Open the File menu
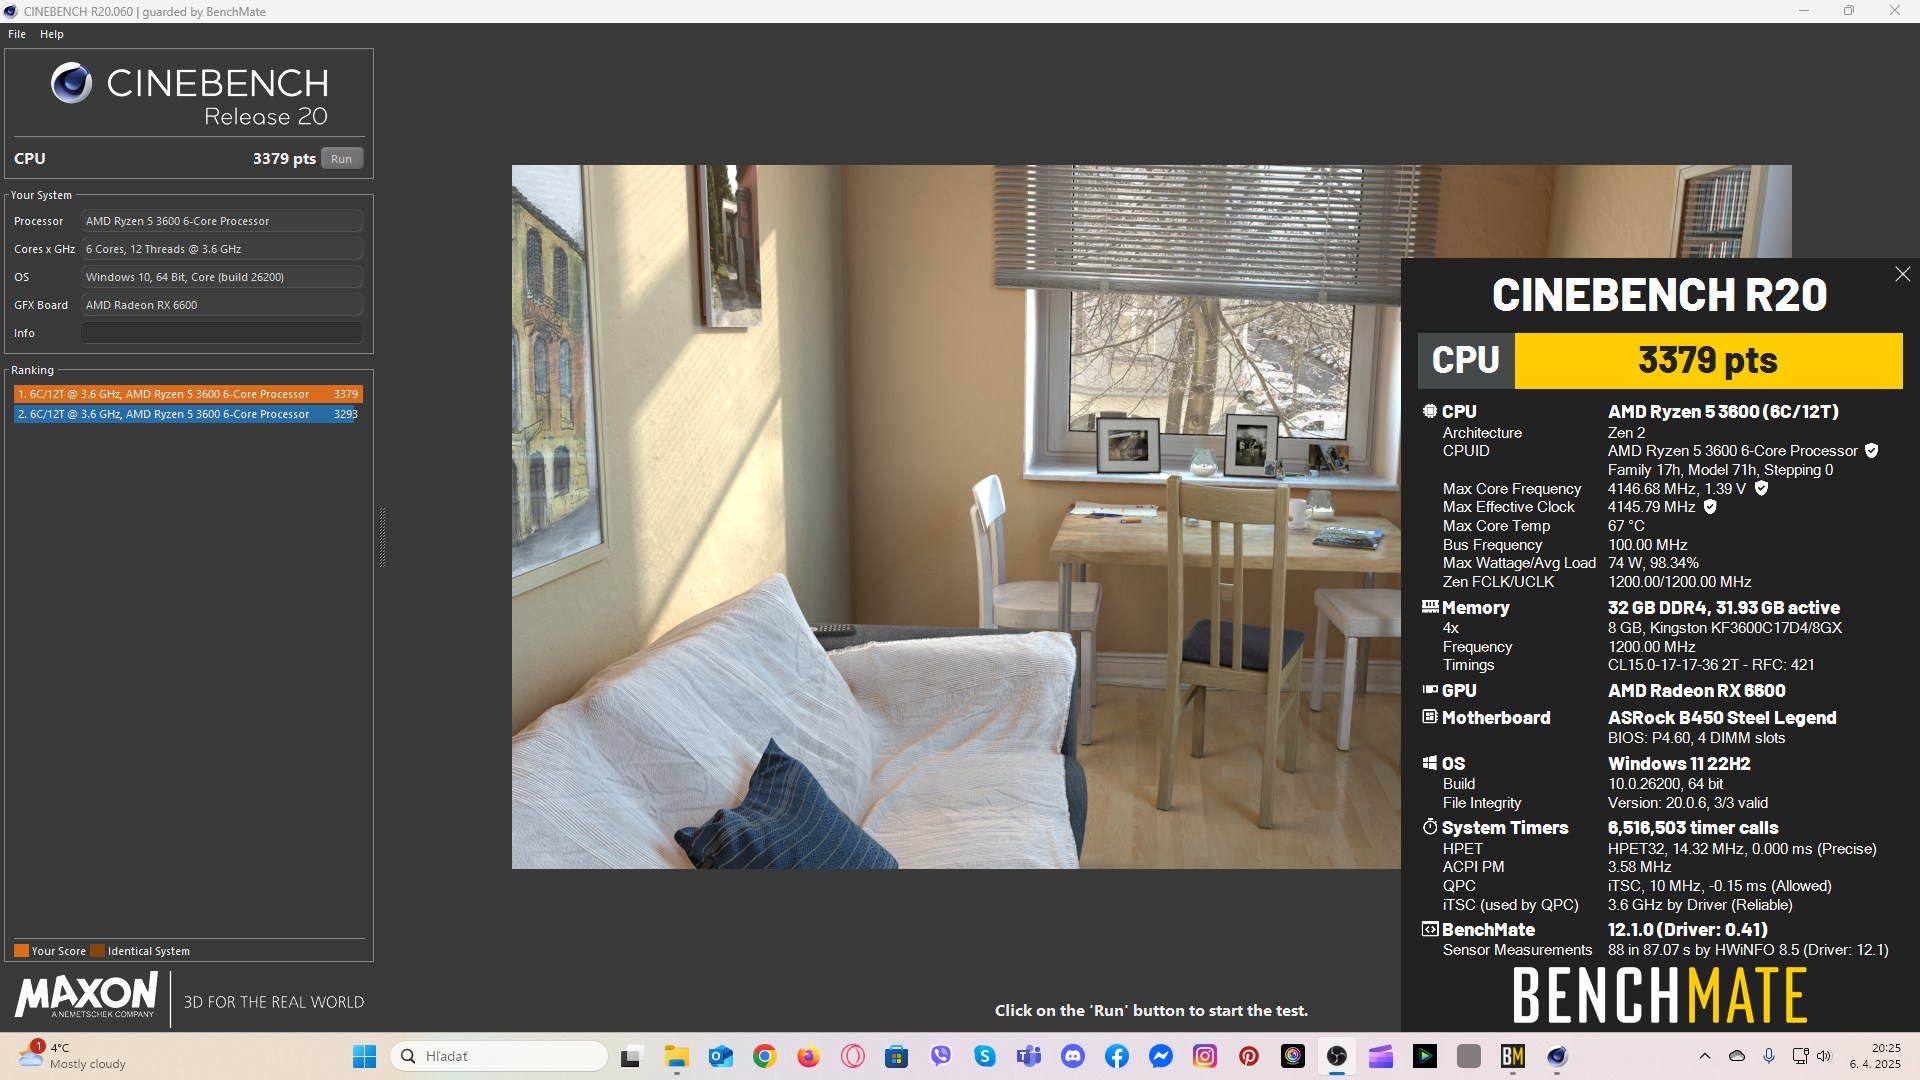Viewport: 1920px width, 1080px height. 17,34
